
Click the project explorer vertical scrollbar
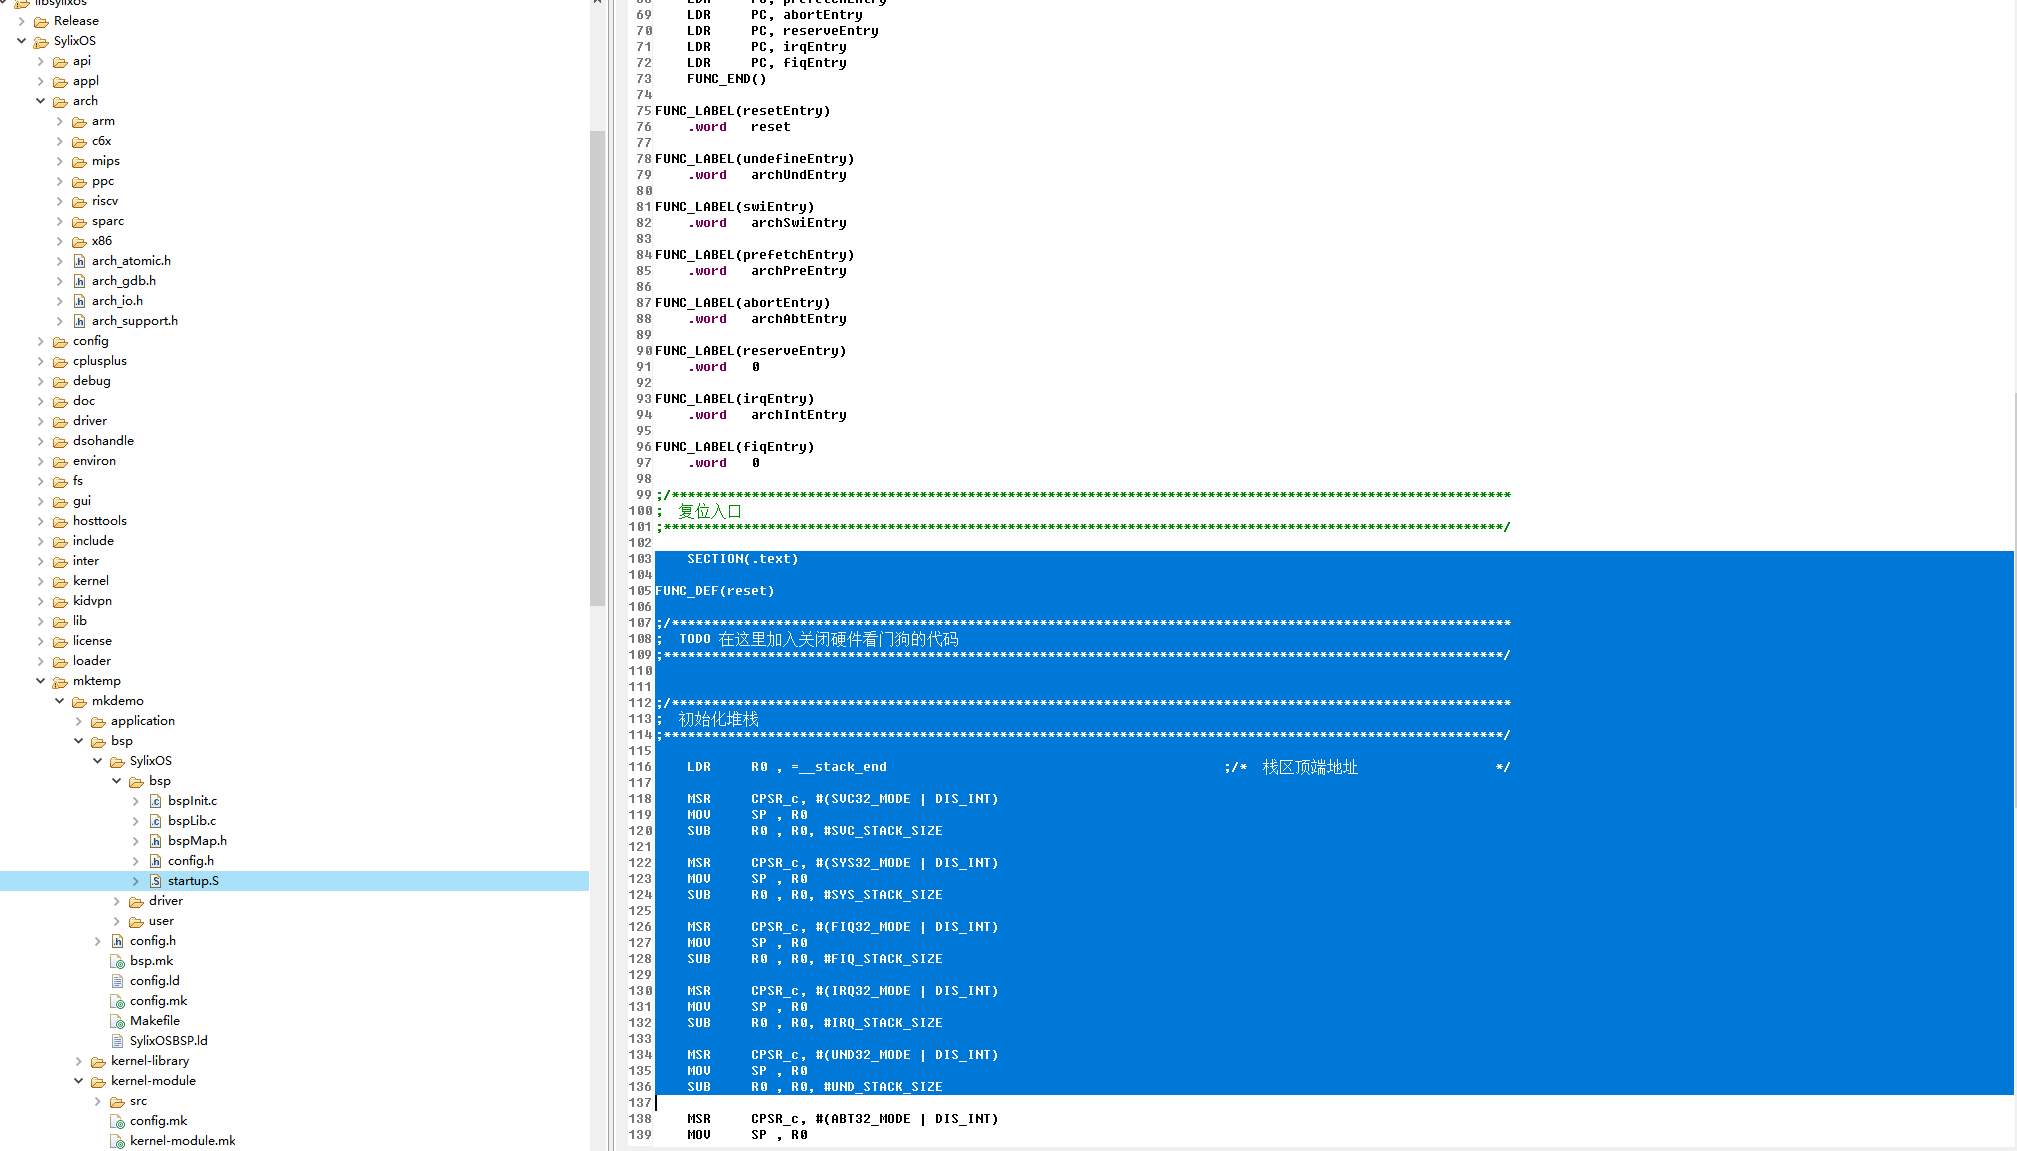point(597,368)
